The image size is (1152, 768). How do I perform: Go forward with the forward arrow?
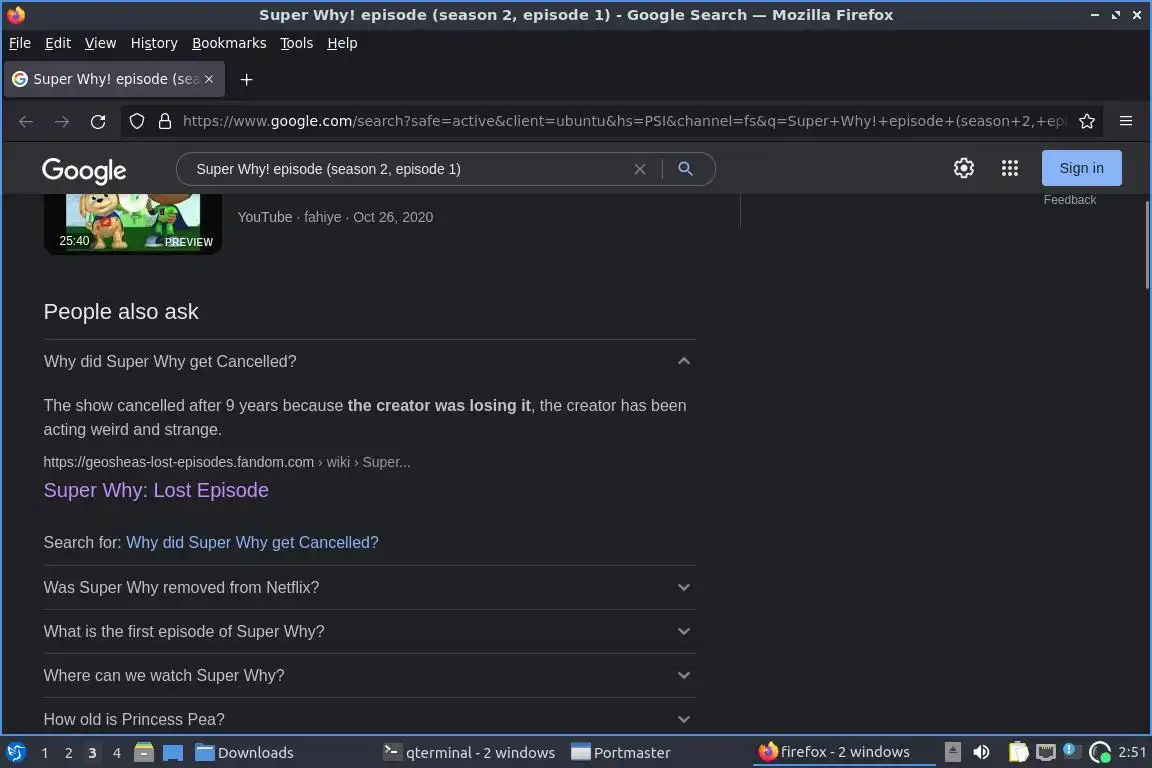coord(62,121)
